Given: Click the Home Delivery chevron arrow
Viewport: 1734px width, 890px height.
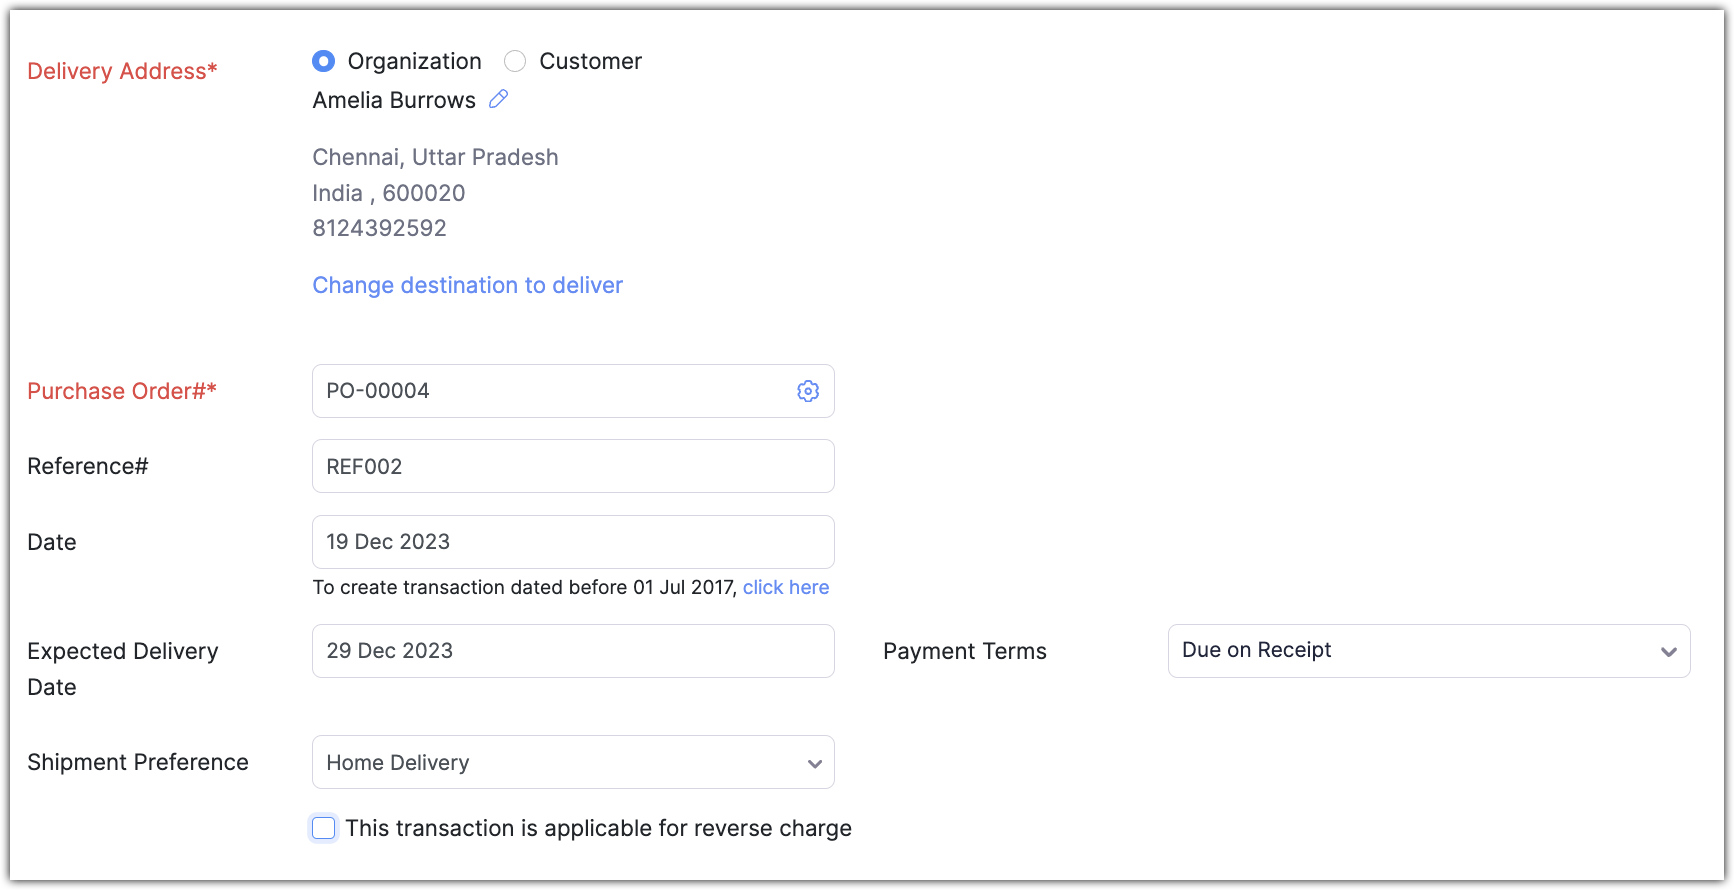Looking at the screenshot, I should tap(815, 764).
